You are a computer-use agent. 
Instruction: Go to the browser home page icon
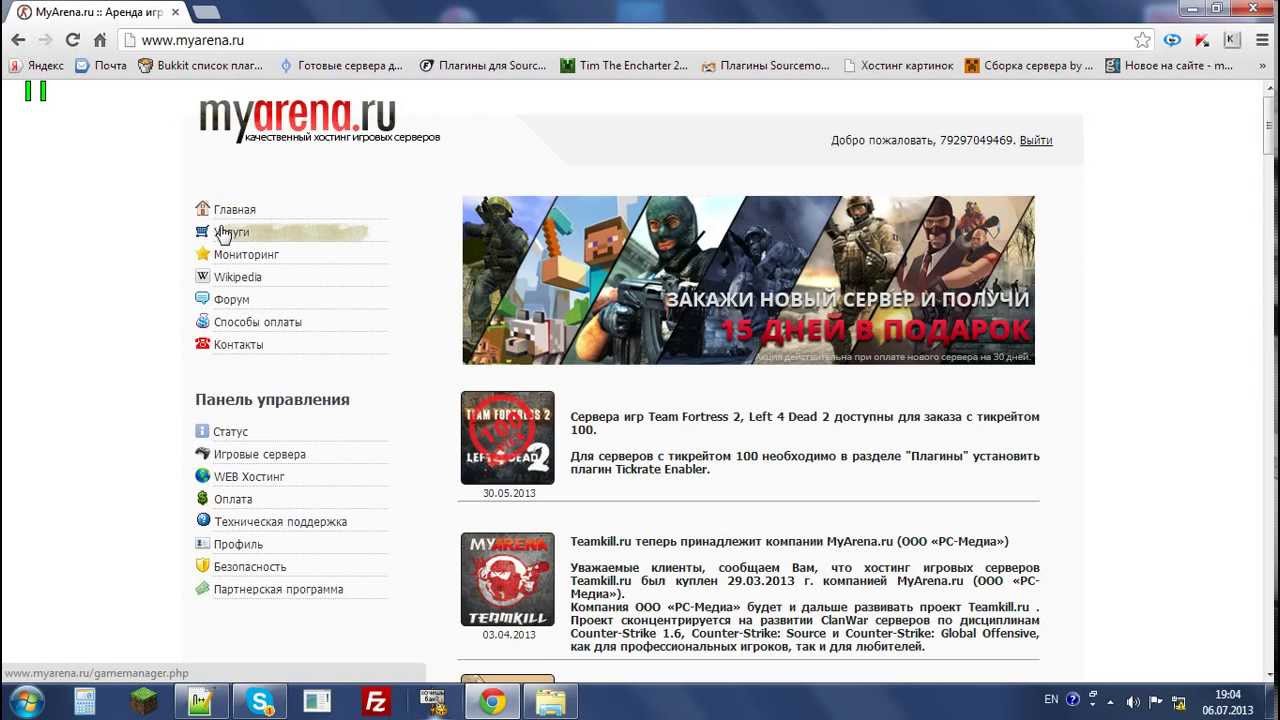(x=100, y=40)
